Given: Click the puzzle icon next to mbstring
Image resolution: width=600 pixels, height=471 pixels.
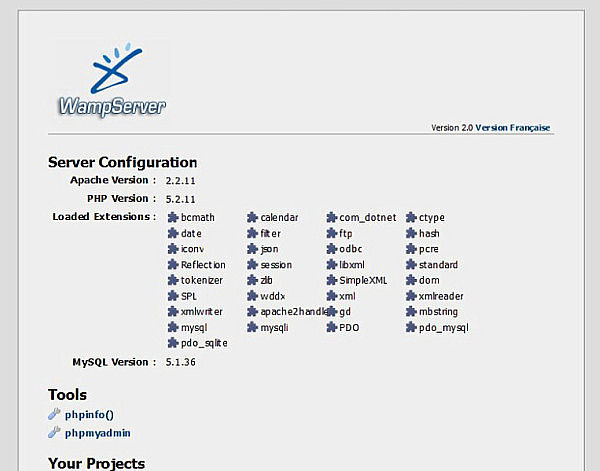Looking at the screenshot, I should pyautogui.click(x=411, y=312).
